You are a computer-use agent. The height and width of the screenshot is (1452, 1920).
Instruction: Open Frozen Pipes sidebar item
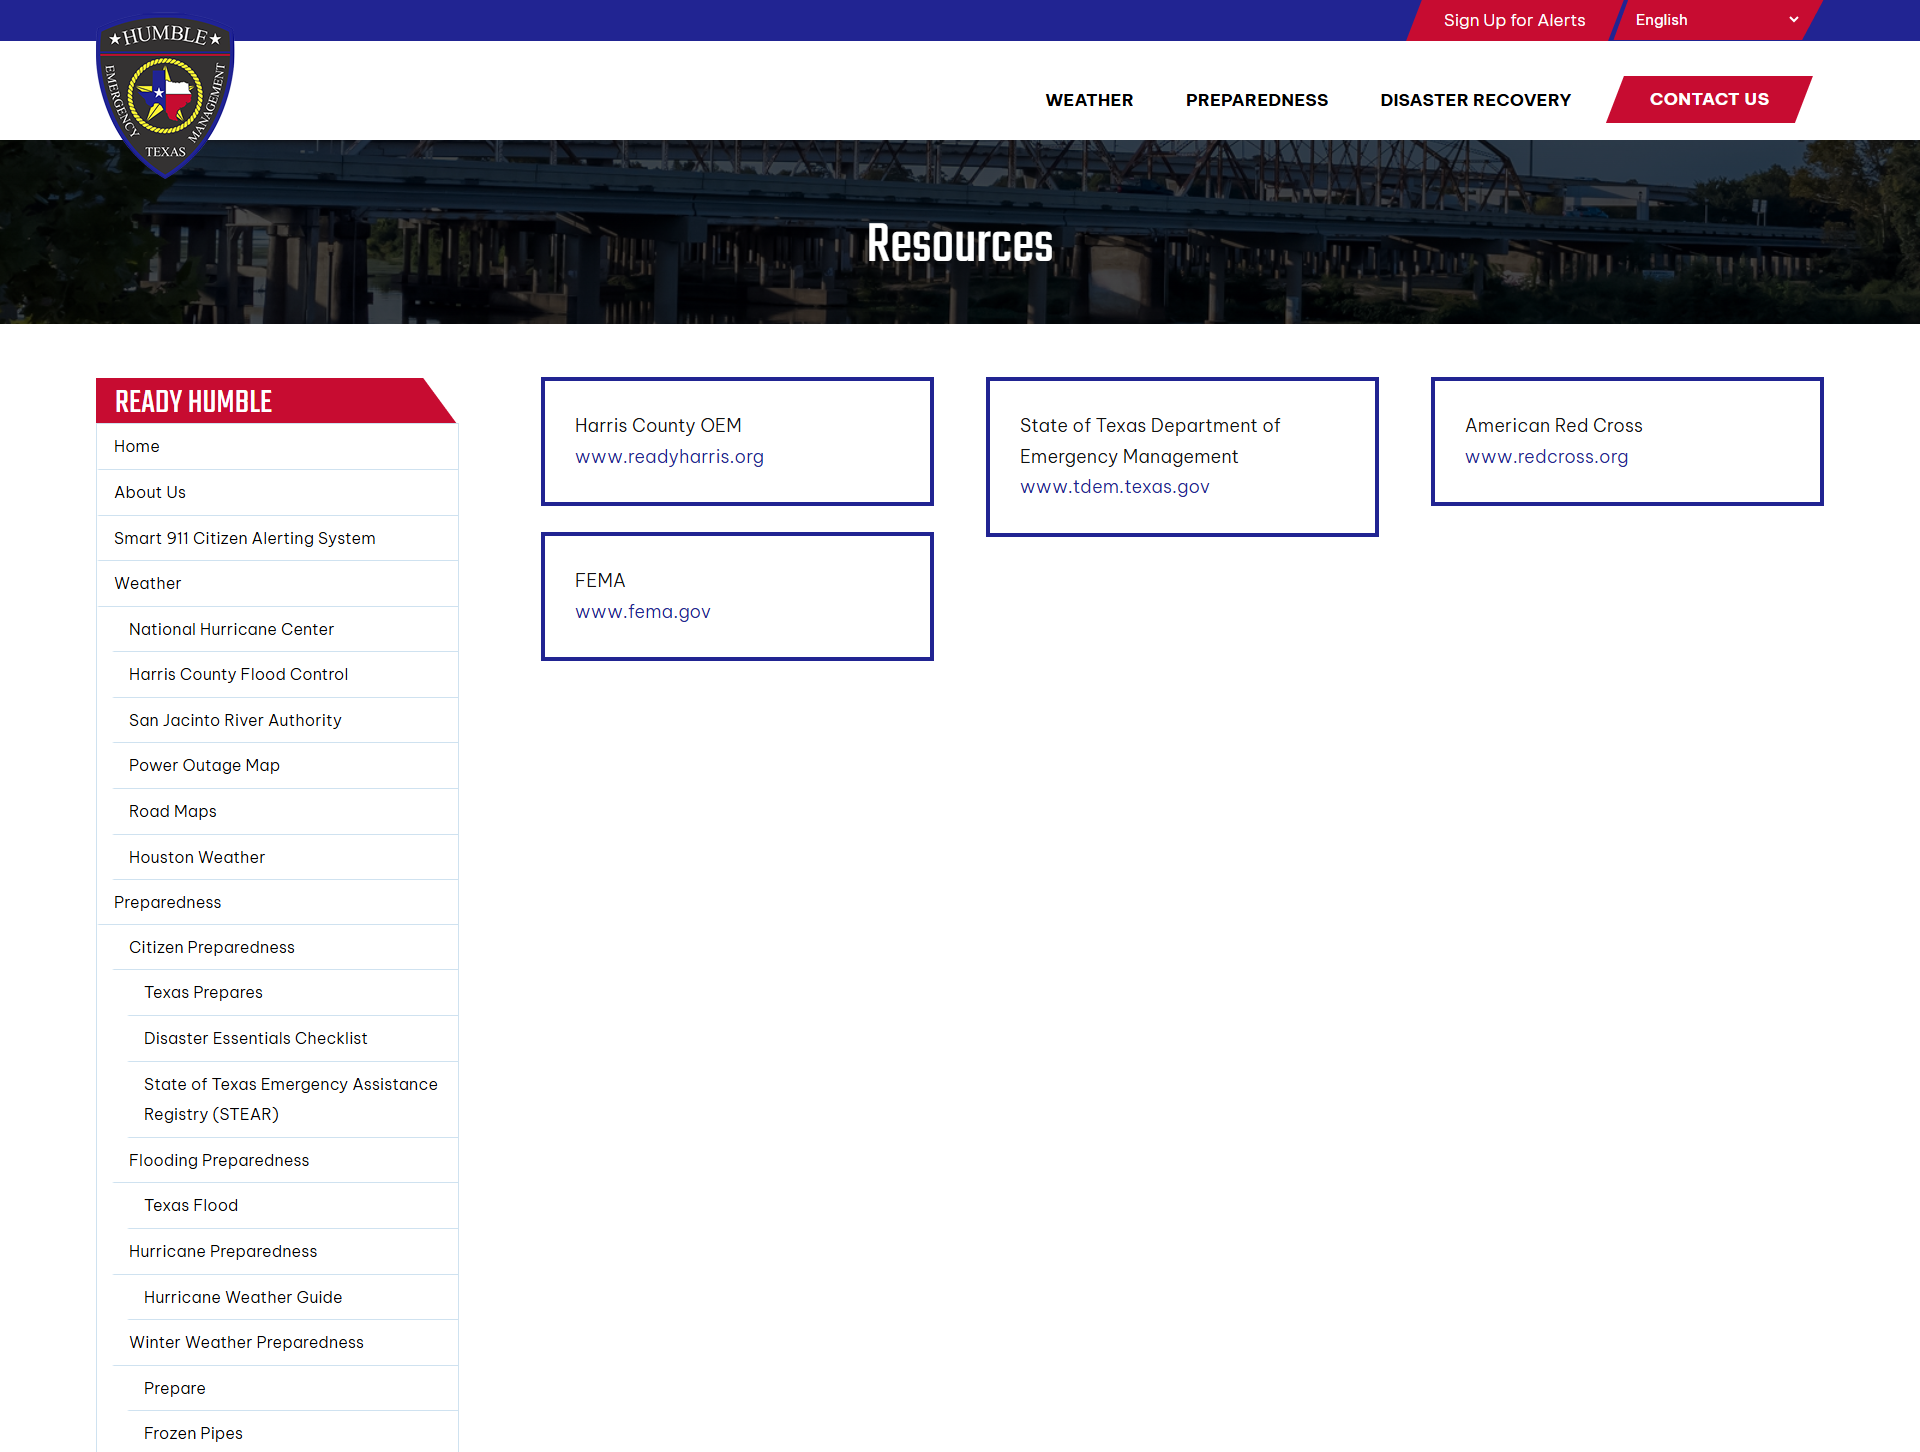tap(293, 1433)
